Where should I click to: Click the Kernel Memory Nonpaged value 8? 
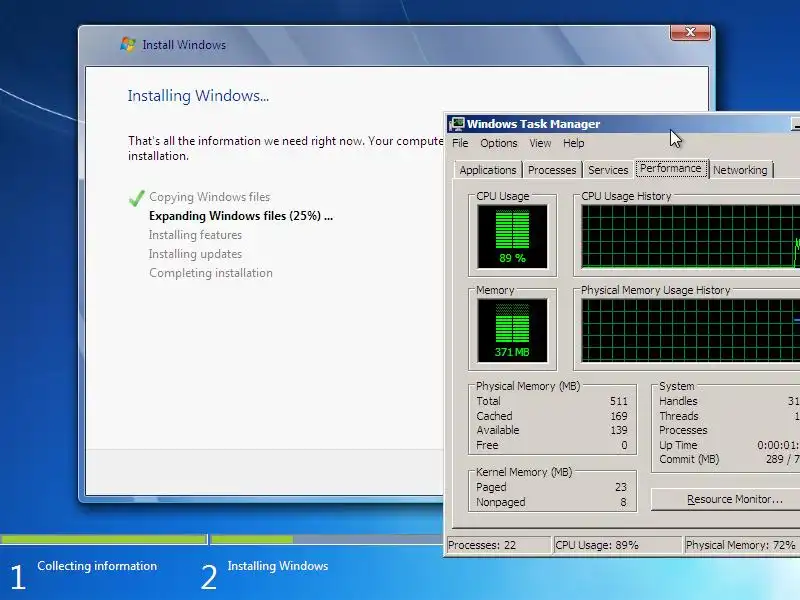[x=623, y=502]
